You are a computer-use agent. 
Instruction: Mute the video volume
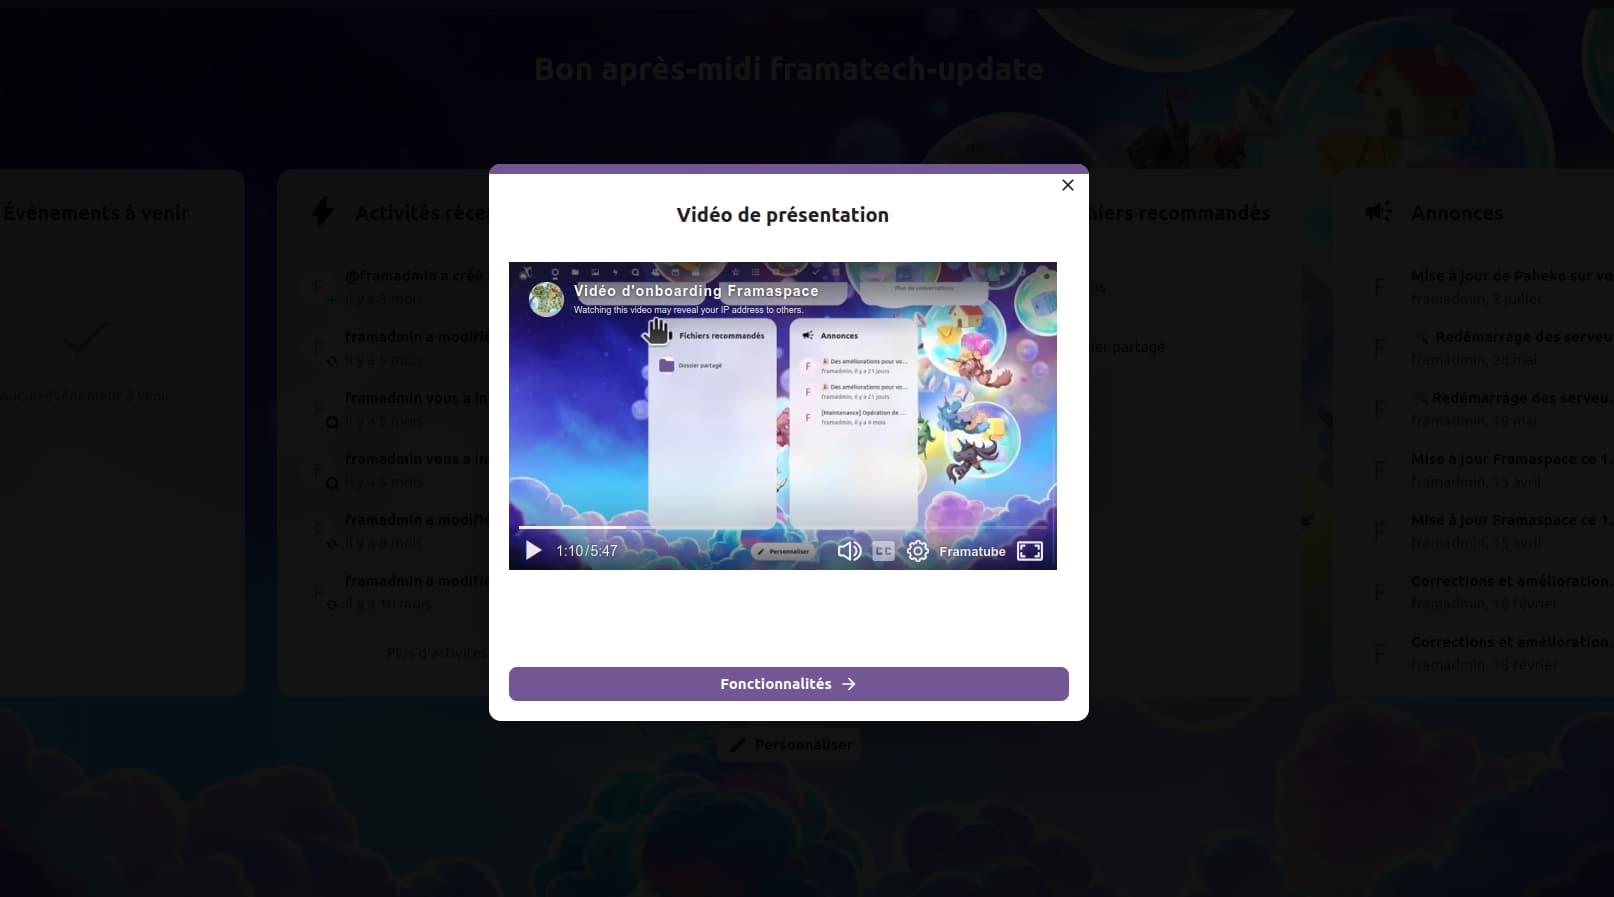click(849, 551)
